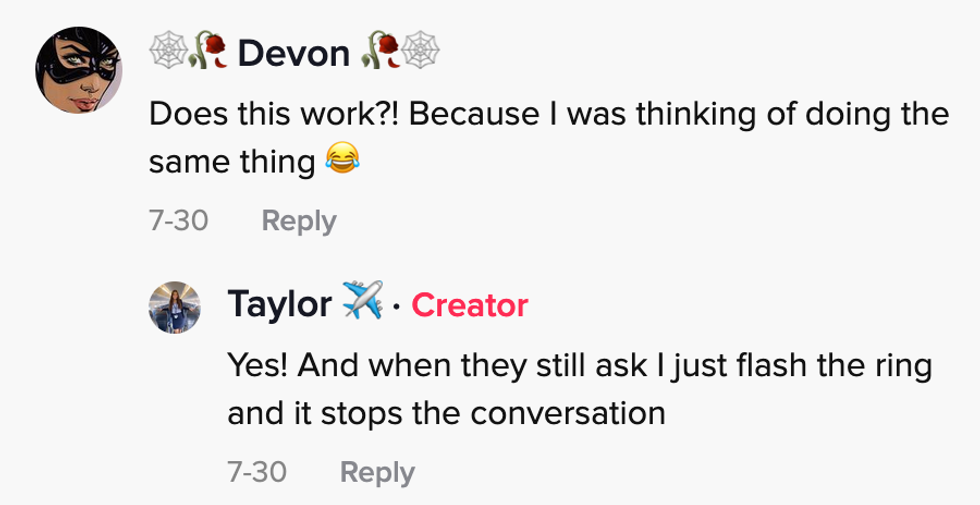Click the wilted rose emoji before Devon
Viewport: 980px width, 505px height.
pyautogui.click(x=202, y=54)
